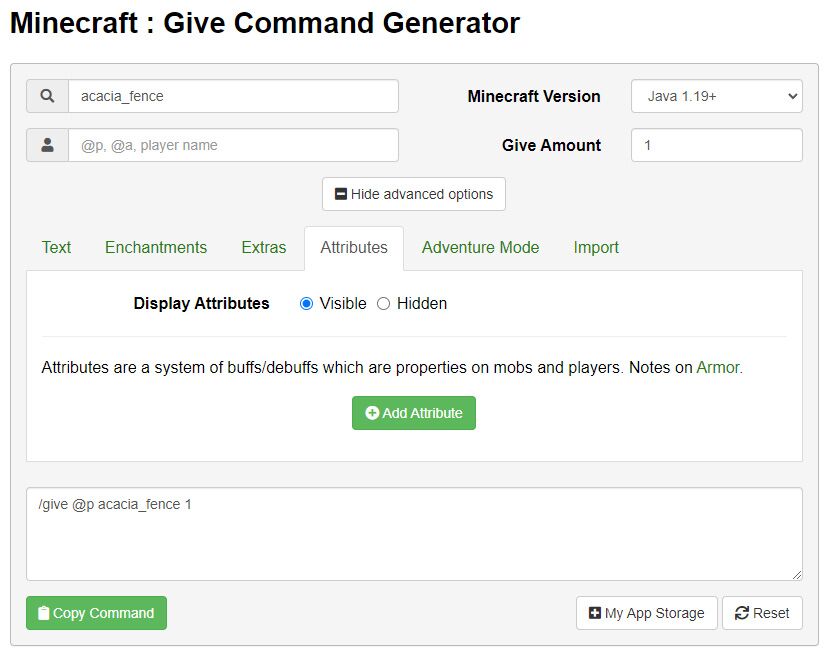Click the refresh icon on Reset

[741, 613]
